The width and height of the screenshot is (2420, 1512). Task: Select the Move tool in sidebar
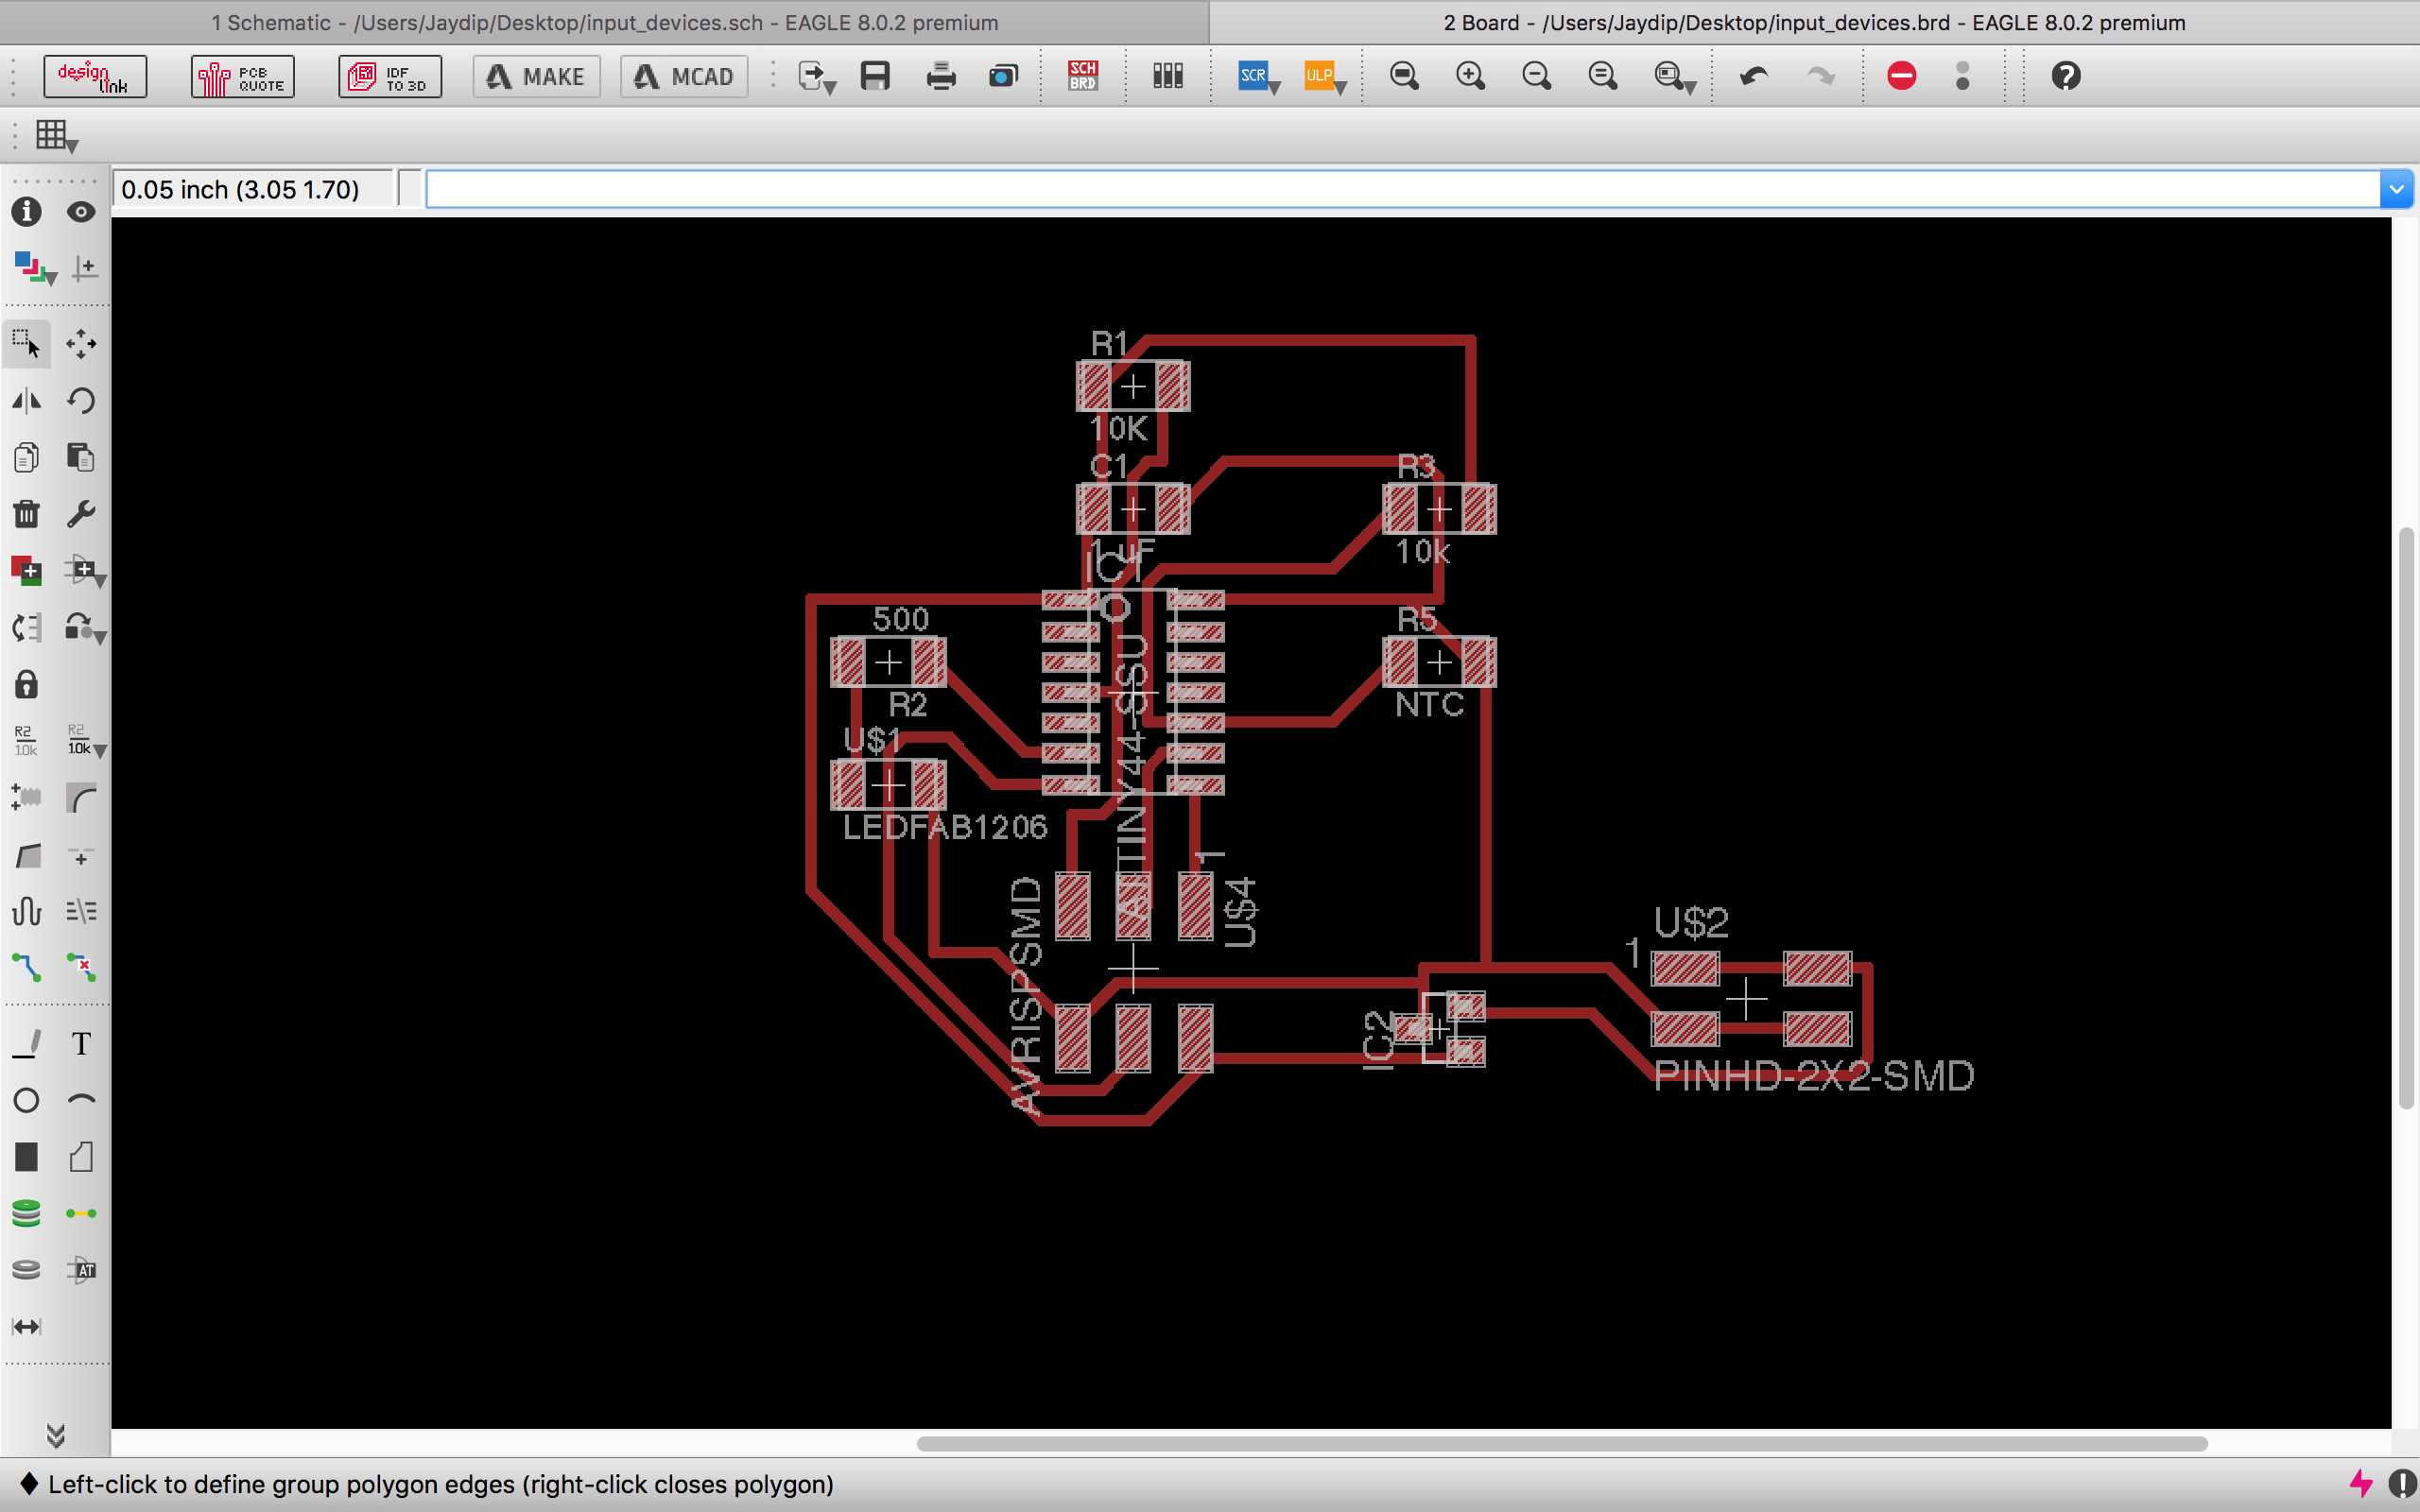(x=81, y=344)
